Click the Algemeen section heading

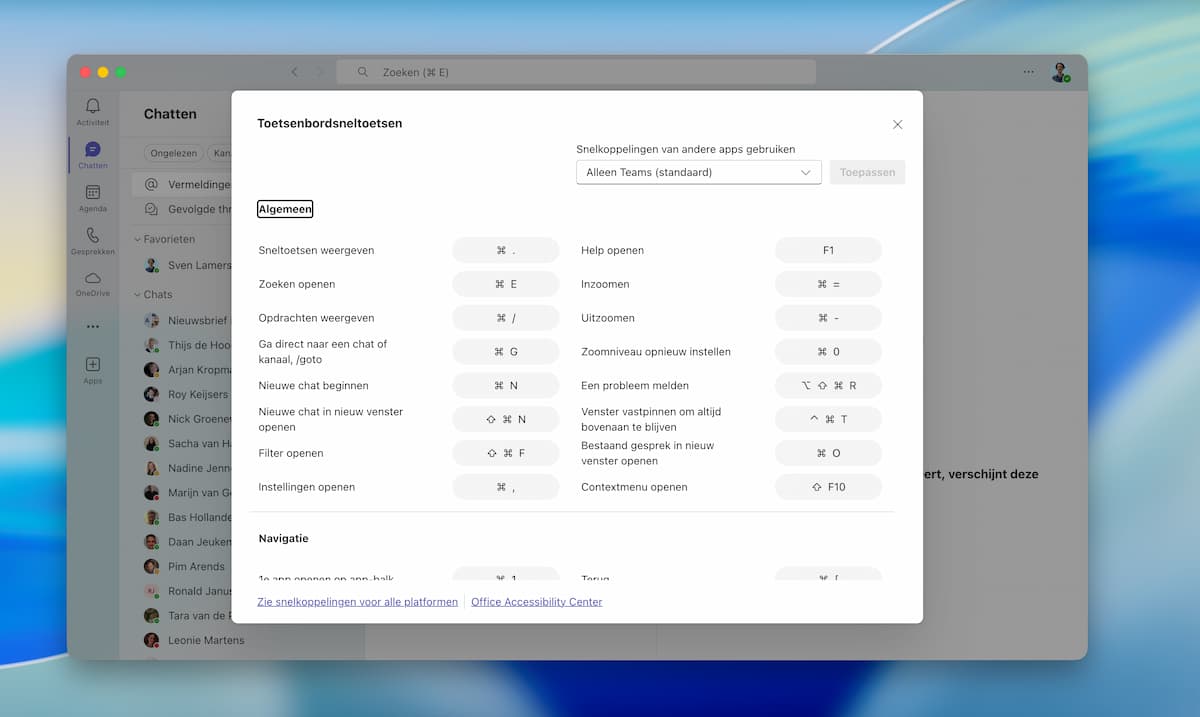click(285, 209)
